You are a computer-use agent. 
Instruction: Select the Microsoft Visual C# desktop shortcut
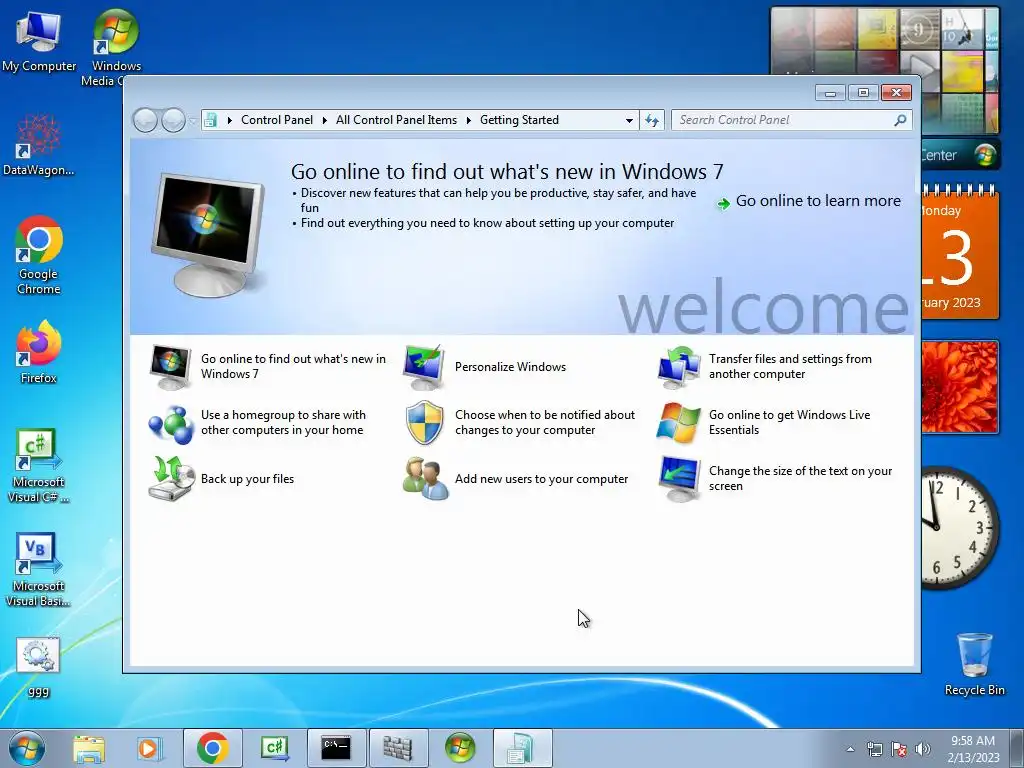pos(39,466)
